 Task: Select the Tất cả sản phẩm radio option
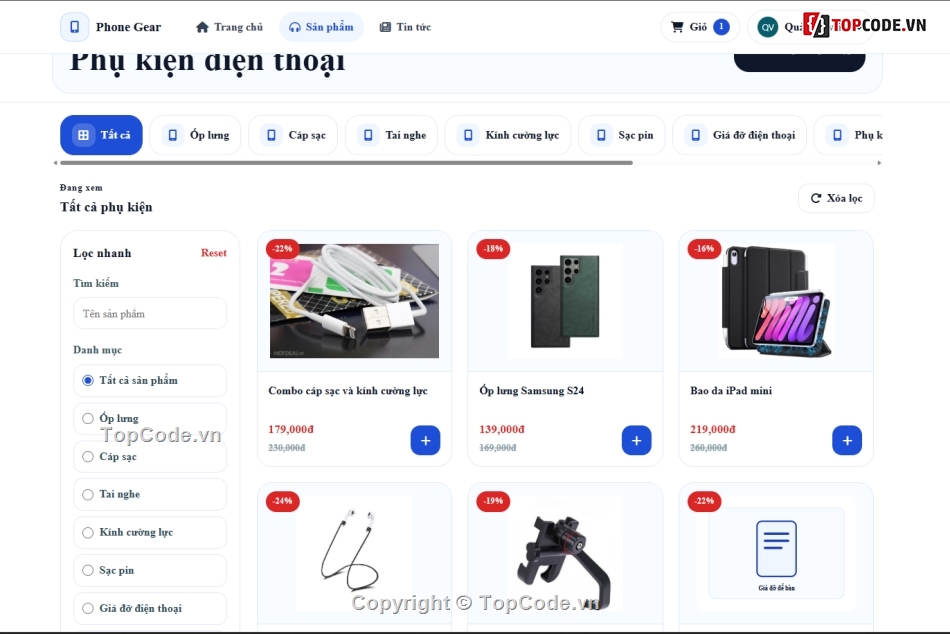88,381
